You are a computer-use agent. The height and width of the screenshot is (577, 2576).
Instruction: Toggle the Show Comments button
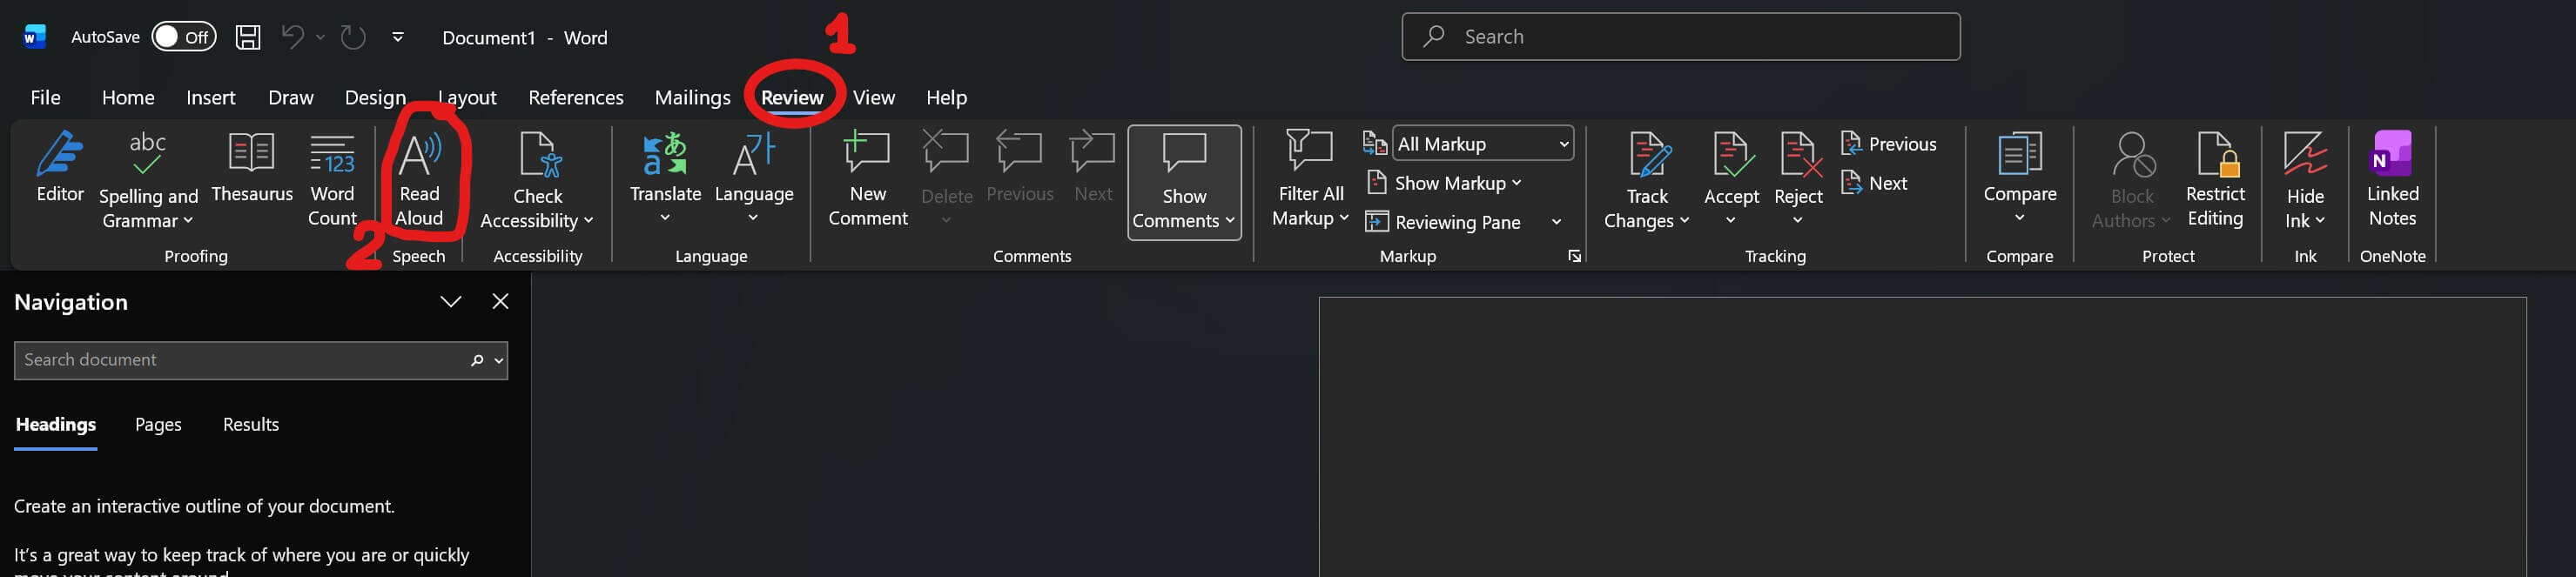pos(1184,182)
